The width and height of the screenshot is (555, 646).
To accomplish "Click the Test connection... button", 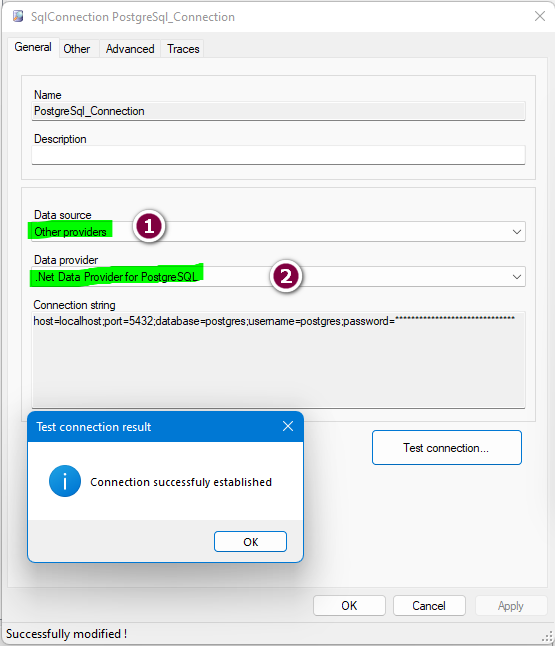I will 447,448.
